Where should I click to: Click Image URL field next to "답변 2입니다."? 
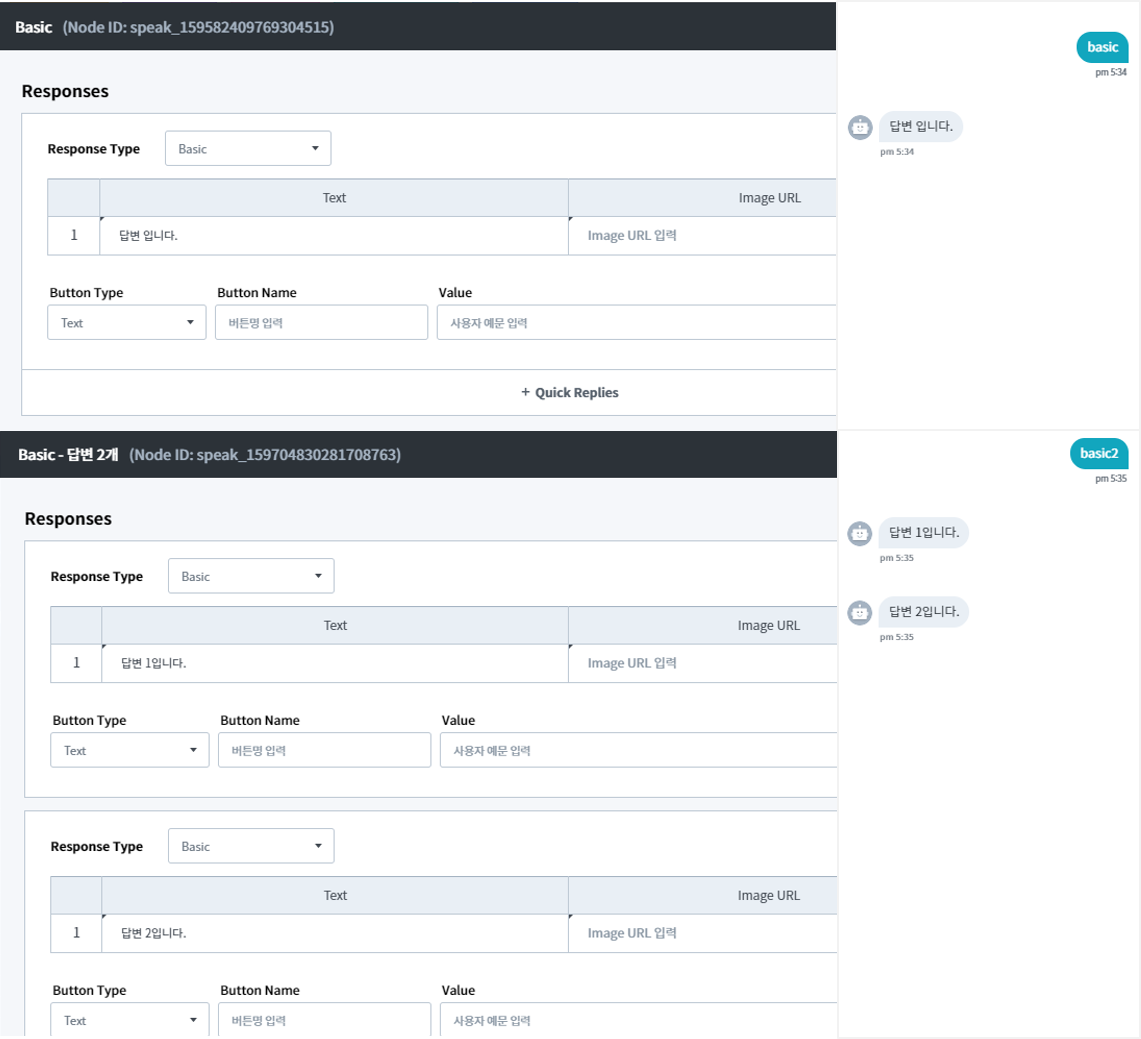click(x=701, y=933)
